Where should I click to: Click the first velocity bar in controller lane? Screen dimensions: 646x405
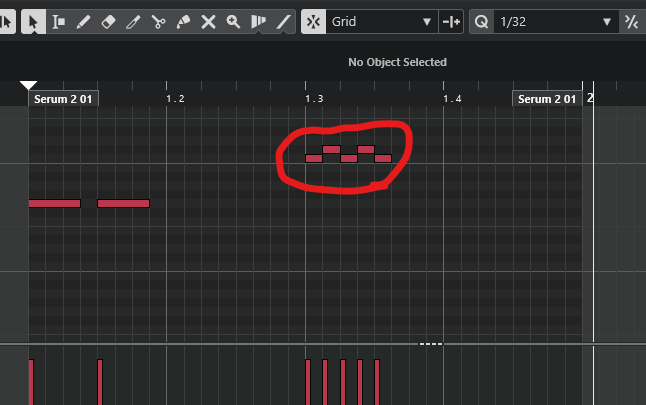pyautogui.click(x=31, y=381)
